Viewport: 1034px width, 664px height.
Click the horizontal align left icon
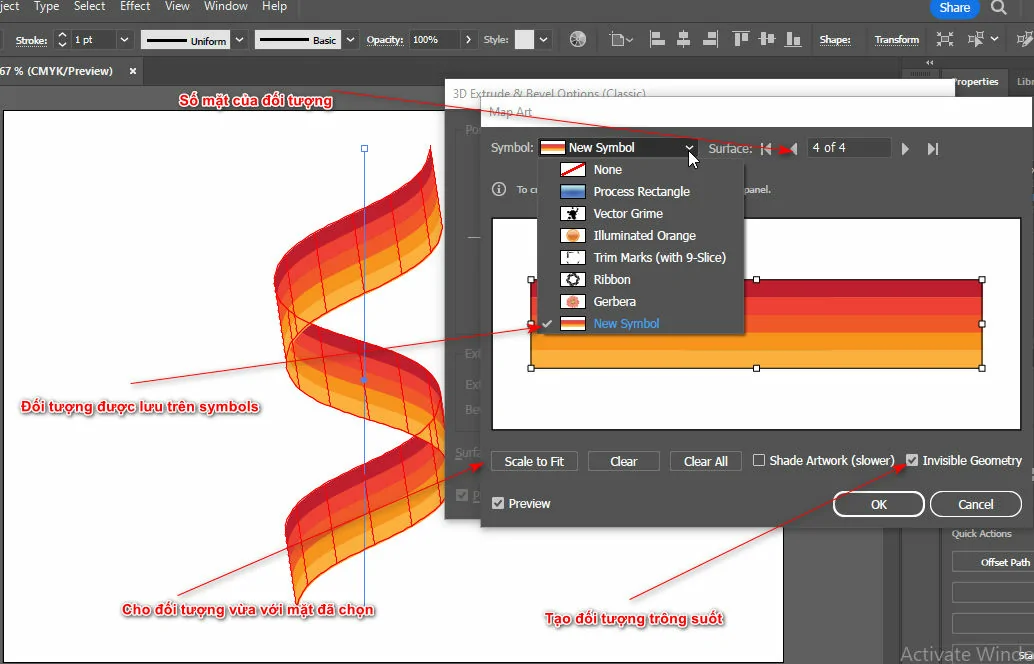(657, 40)
